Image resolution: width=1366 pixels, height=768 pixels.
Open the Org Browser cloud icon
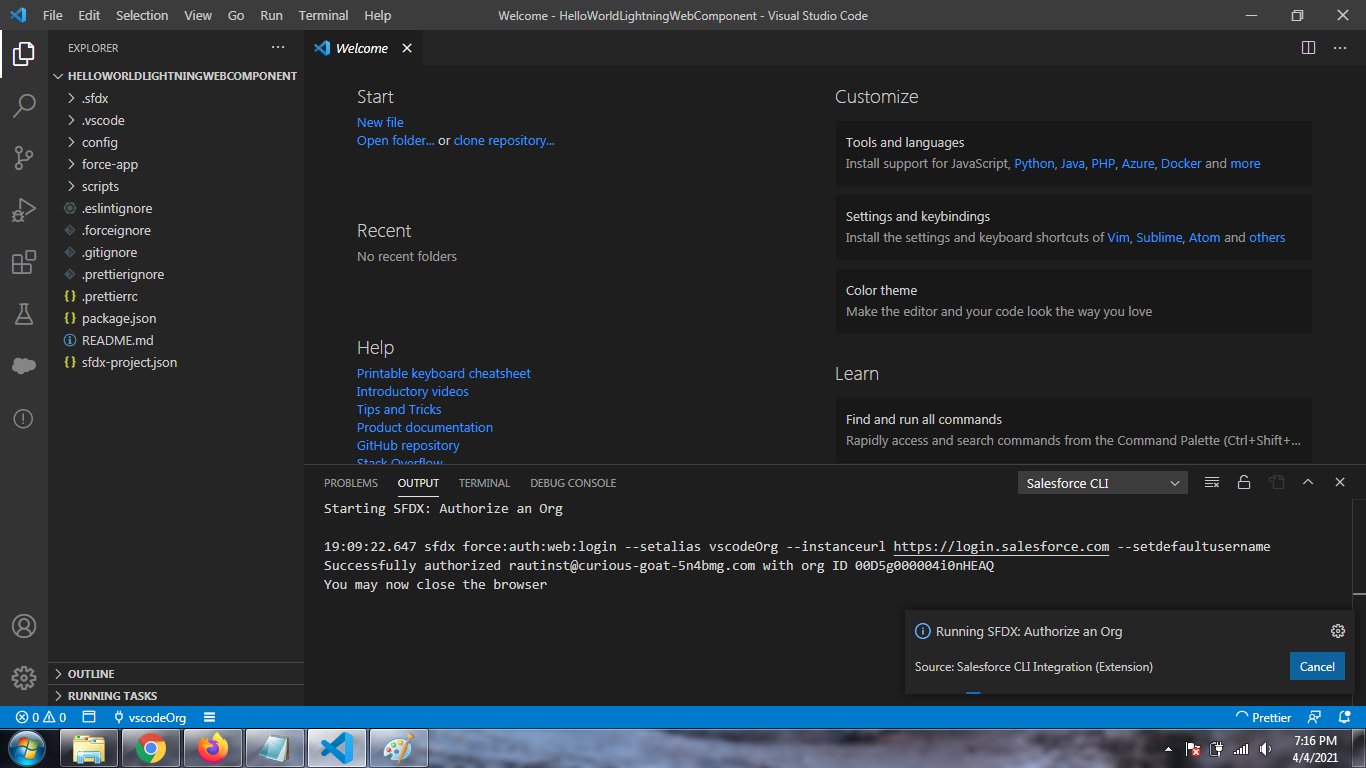(x=24, y=366)
